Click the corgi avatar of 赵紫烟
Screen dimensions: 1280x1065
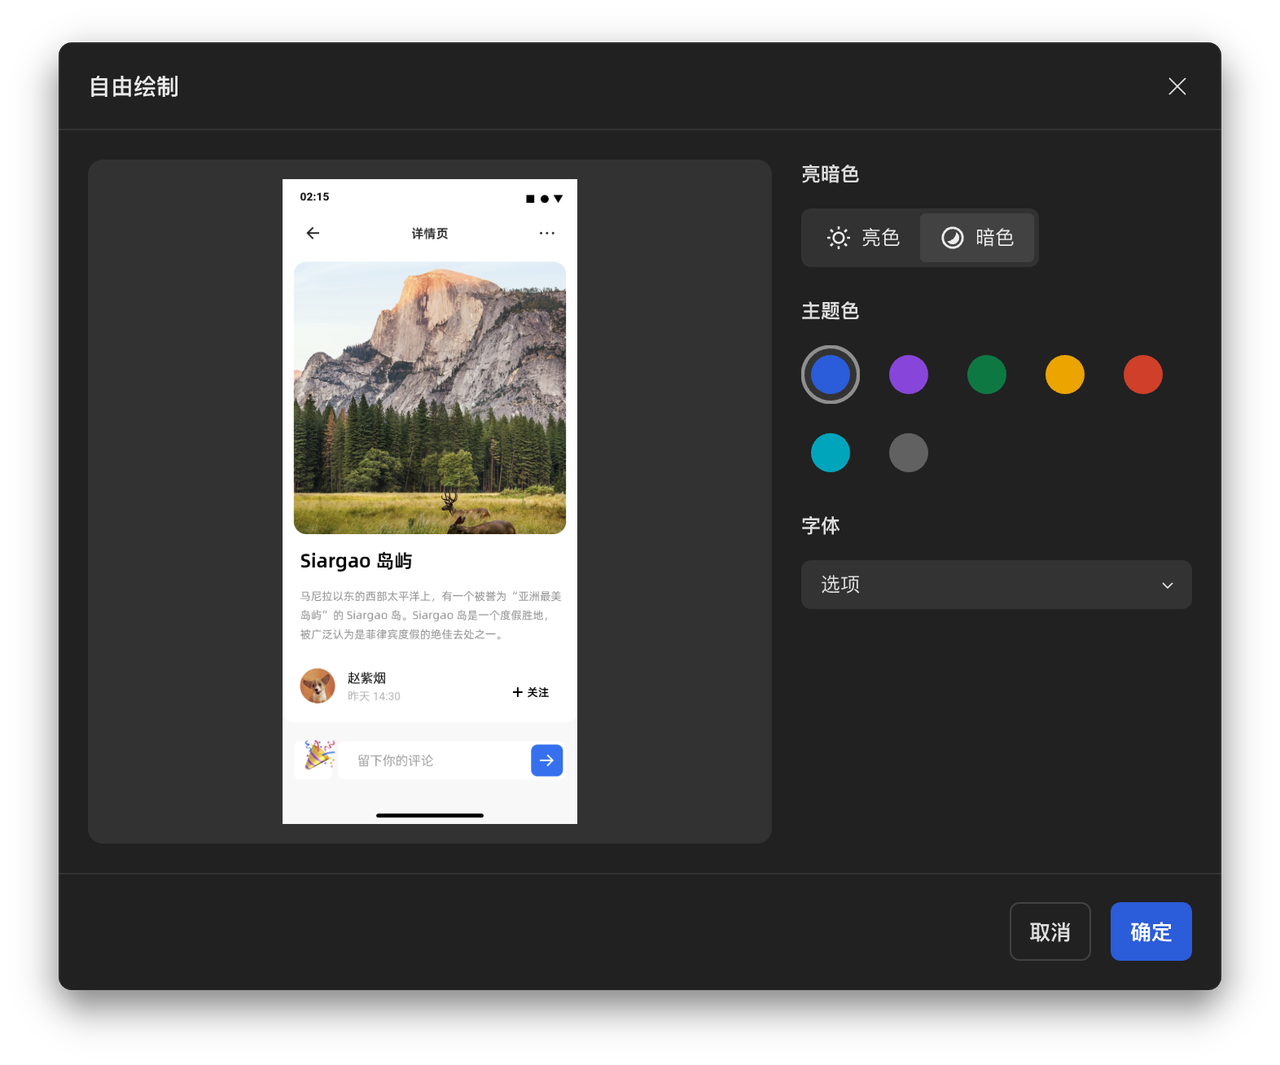coord(317,686)
